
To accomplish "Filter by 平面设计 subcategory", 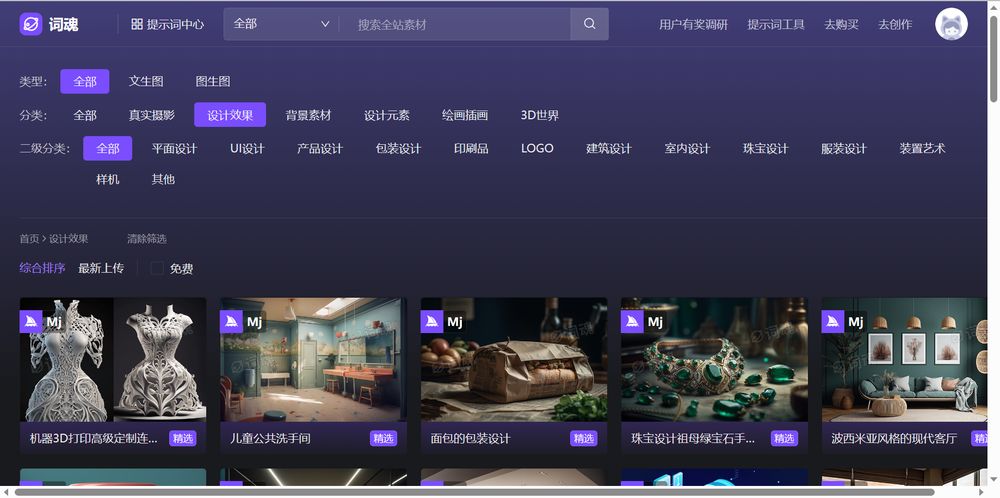I will coord(175,149).
